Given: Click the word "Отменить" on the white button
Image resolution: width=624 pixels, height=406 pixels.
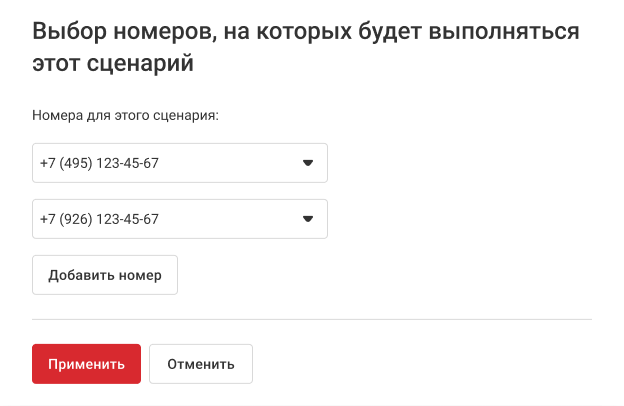Looking at the screenshot, I should click(x=201, y=364).
